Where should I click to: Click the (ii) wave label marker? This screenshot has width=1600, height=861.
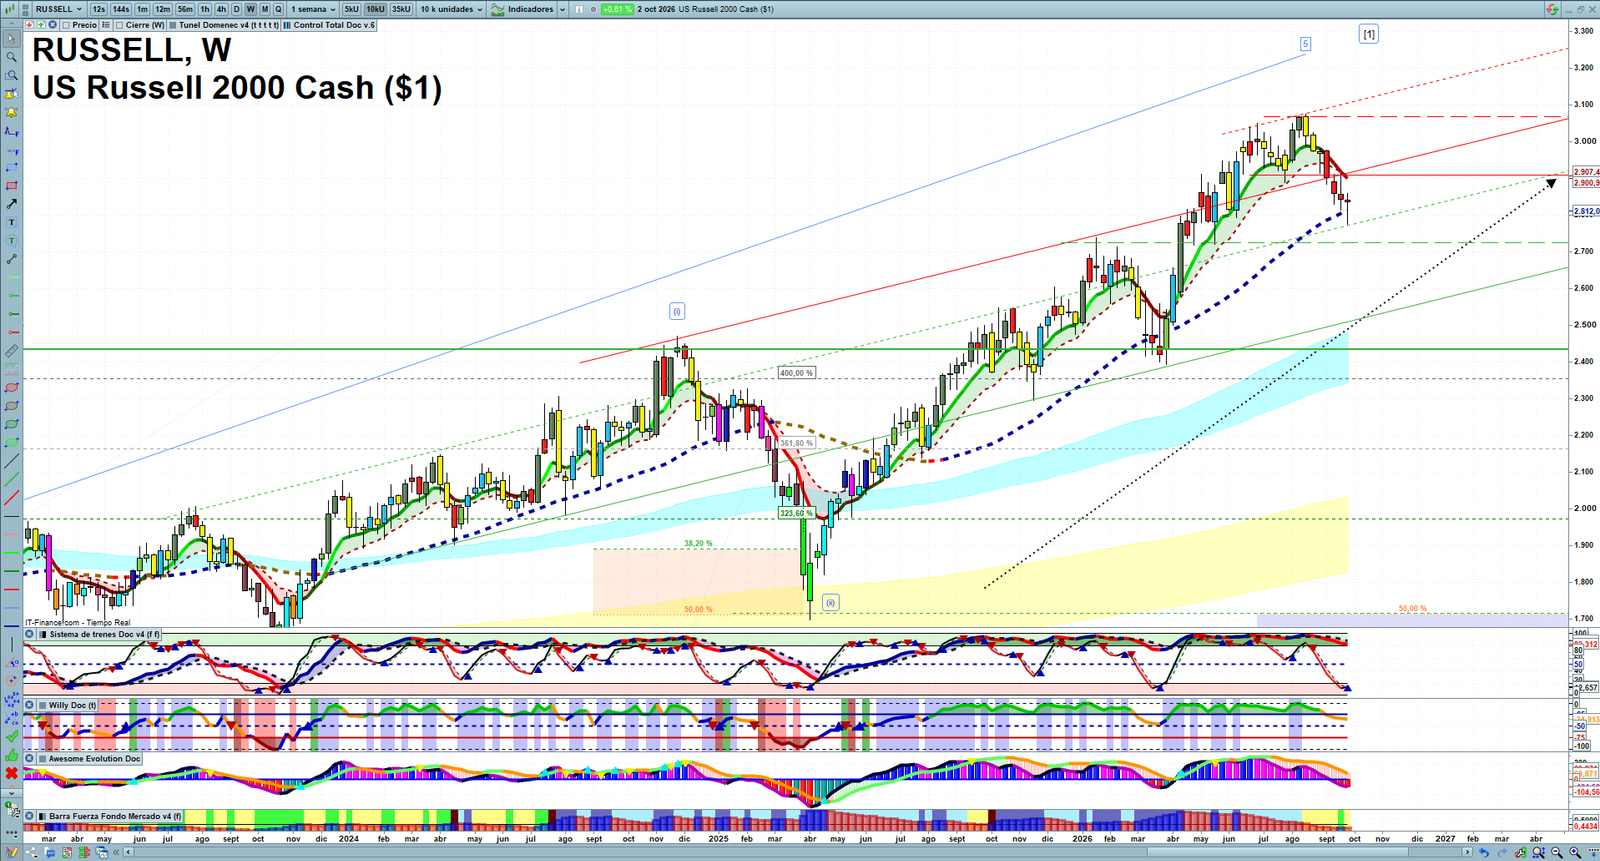pyautogui.click(x=831, y=602)
